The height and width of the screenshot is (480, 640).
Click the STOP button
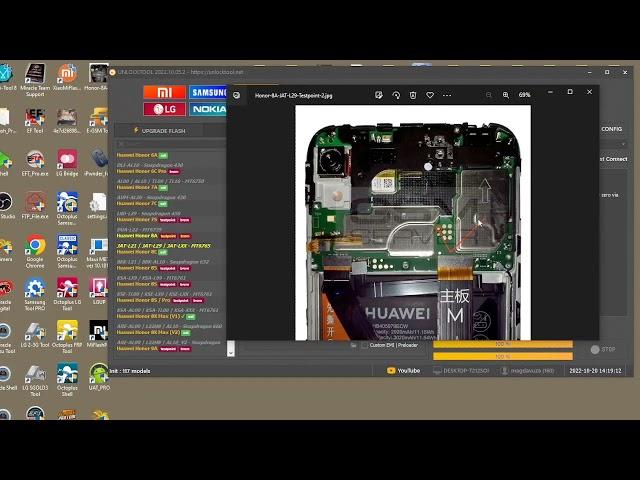point(603,349)
